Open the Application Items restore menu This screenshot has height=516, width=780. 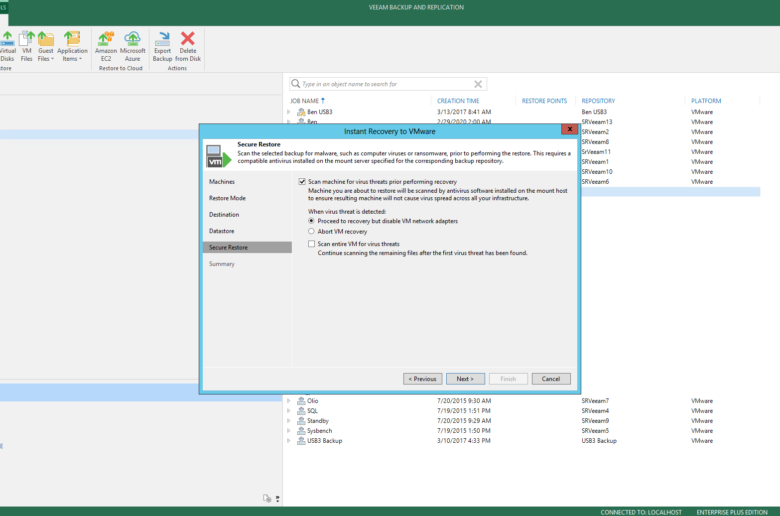[x=72, y=46]
